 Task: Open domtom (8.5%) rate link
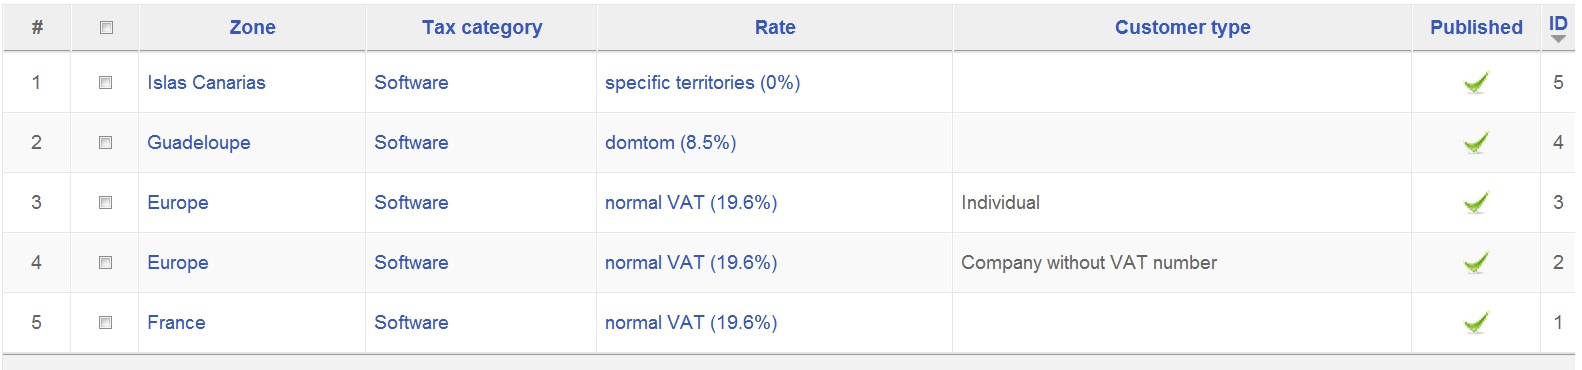pyautogui.click(x=670, y=143)
